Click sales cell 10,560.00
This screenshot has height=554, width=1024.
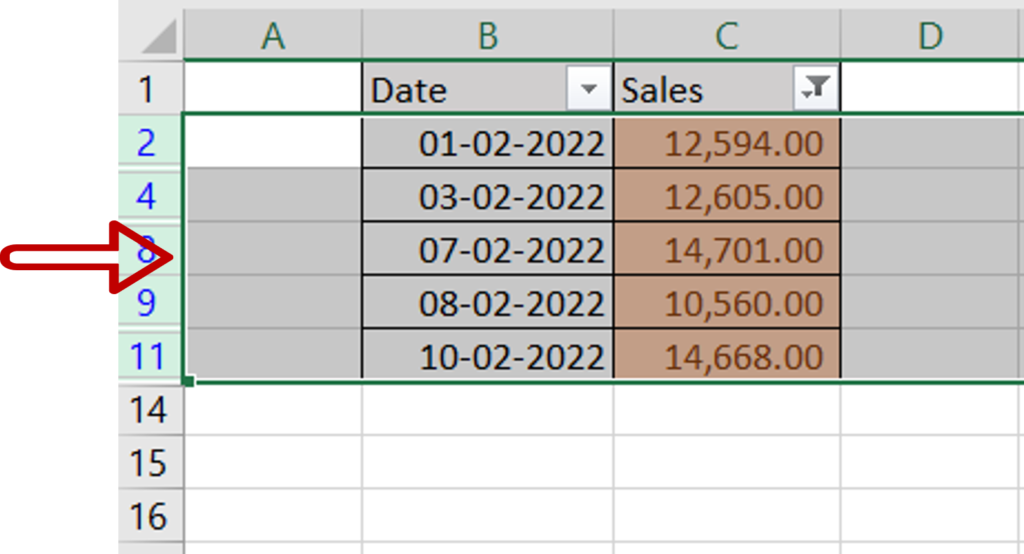(x=727, y=302)
